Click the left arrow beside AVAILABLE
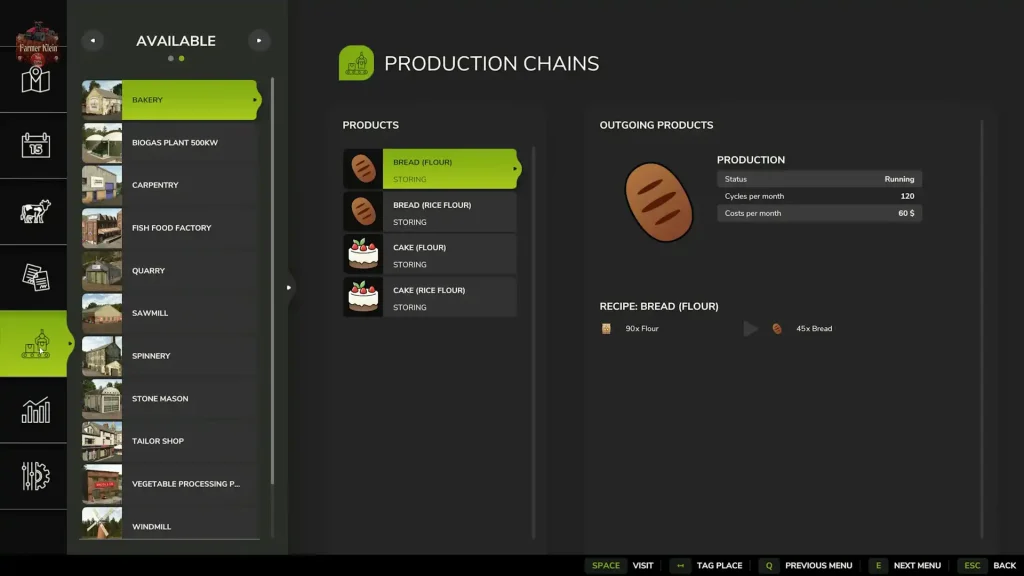The image size is (1024, 576). tap(93, 40)
